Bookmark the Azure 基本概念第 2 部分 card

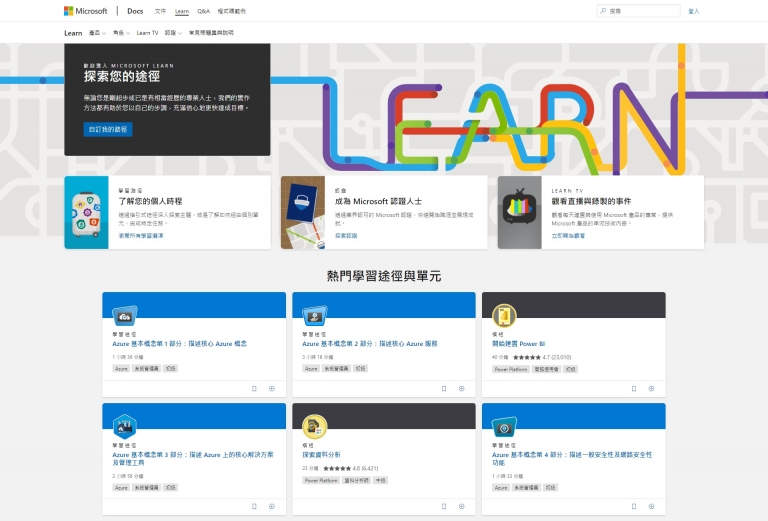(444, 389)
